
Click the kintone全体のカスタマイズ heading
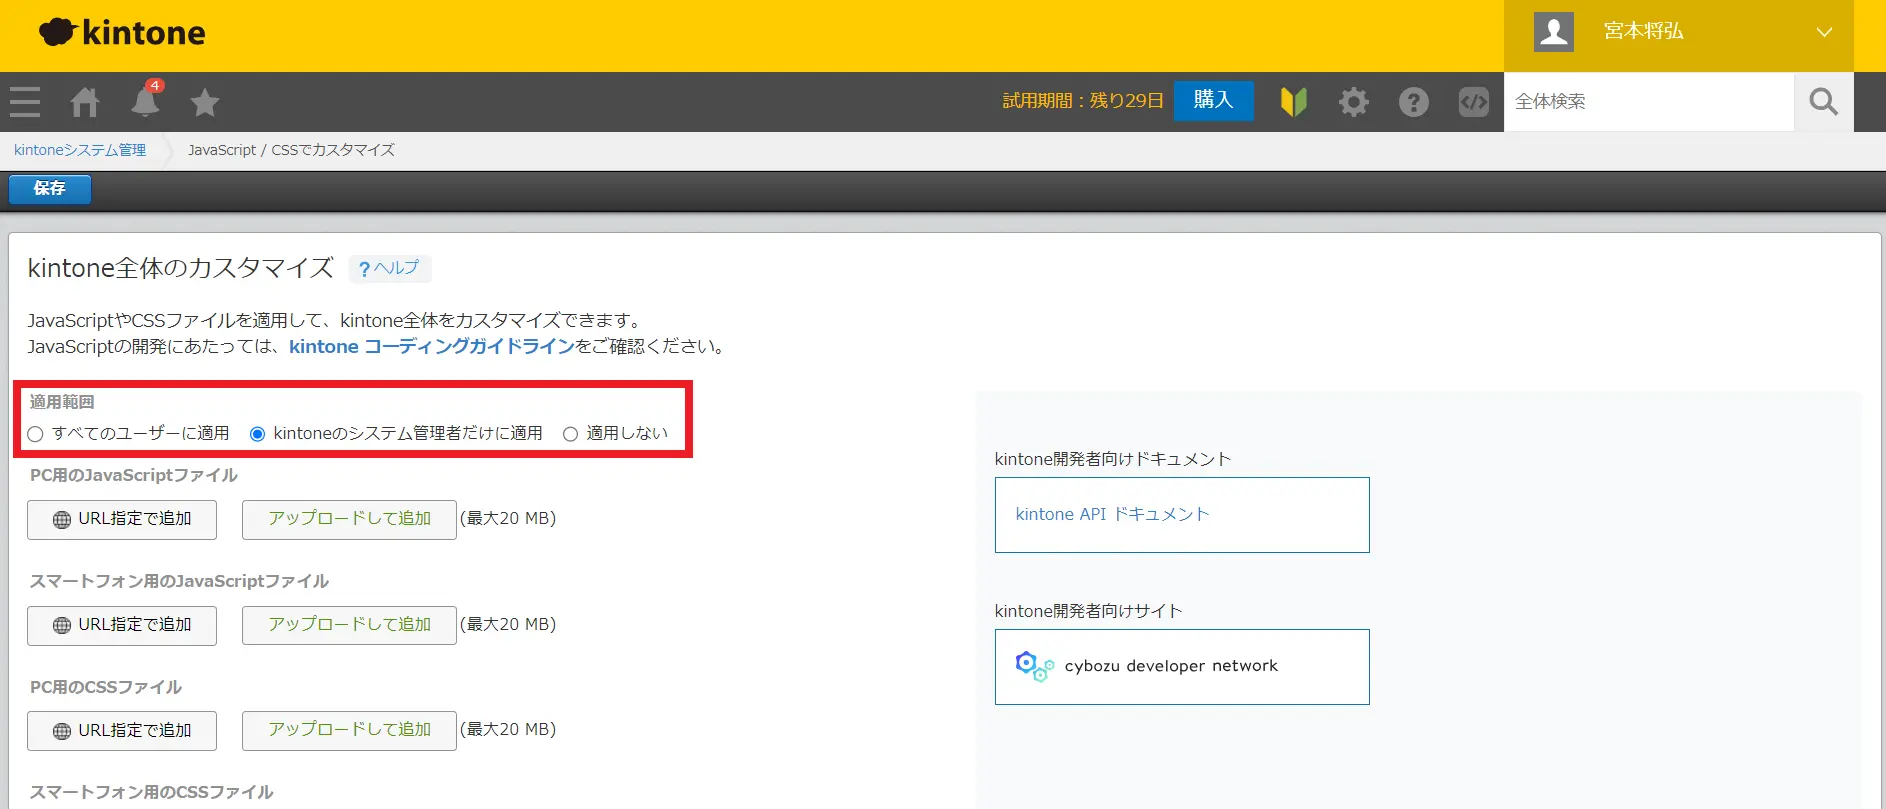(181, 268)
